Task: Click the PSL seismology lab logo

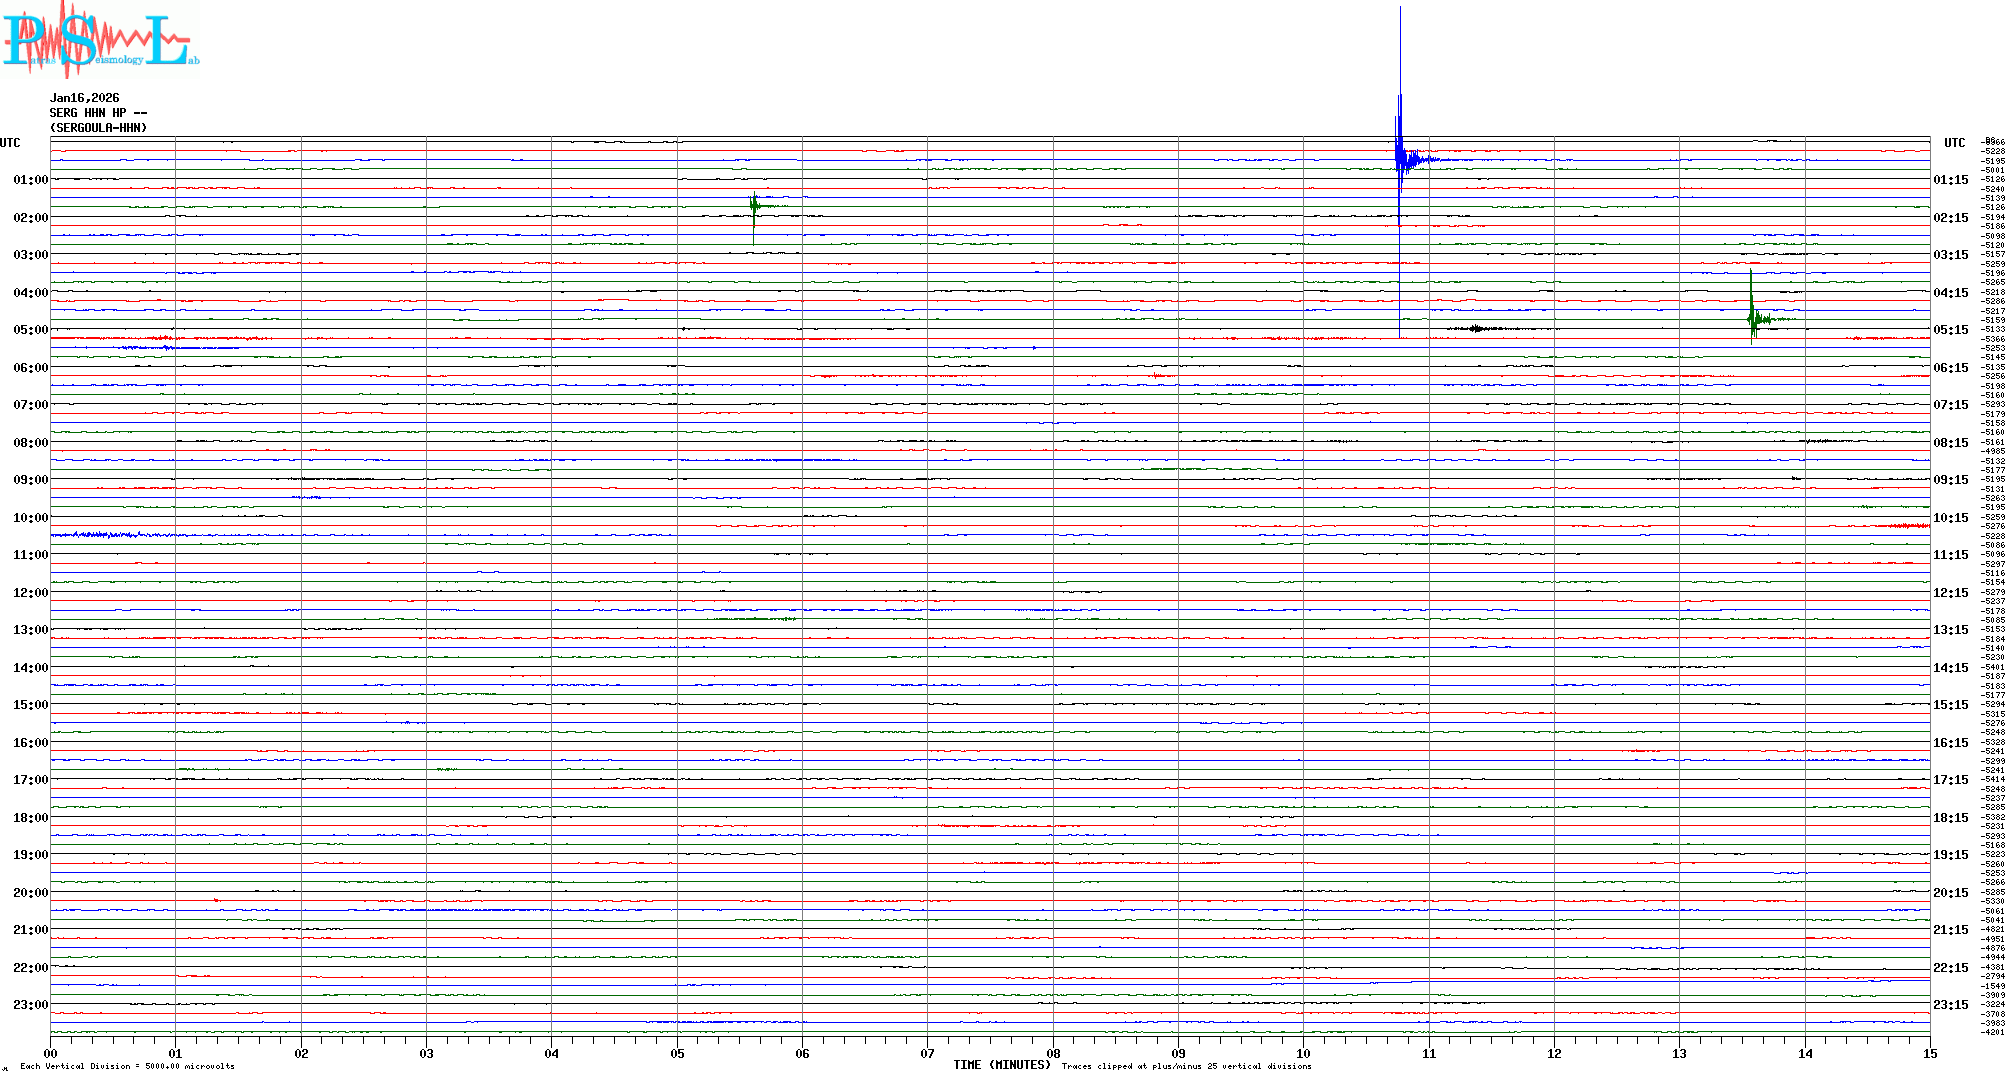Action: 100,40
